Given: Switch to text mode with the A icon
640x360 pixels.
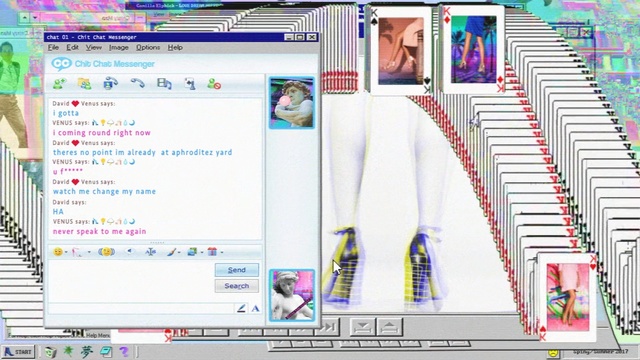Looking at the screenshot, I should [255, 309].
